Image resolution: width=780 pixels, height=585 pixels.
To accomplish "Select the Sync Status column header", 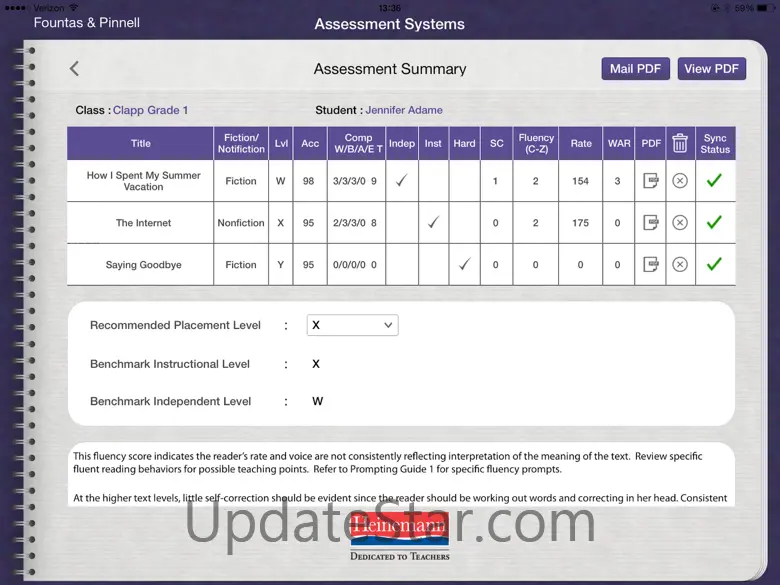I will tap(715, 143).
